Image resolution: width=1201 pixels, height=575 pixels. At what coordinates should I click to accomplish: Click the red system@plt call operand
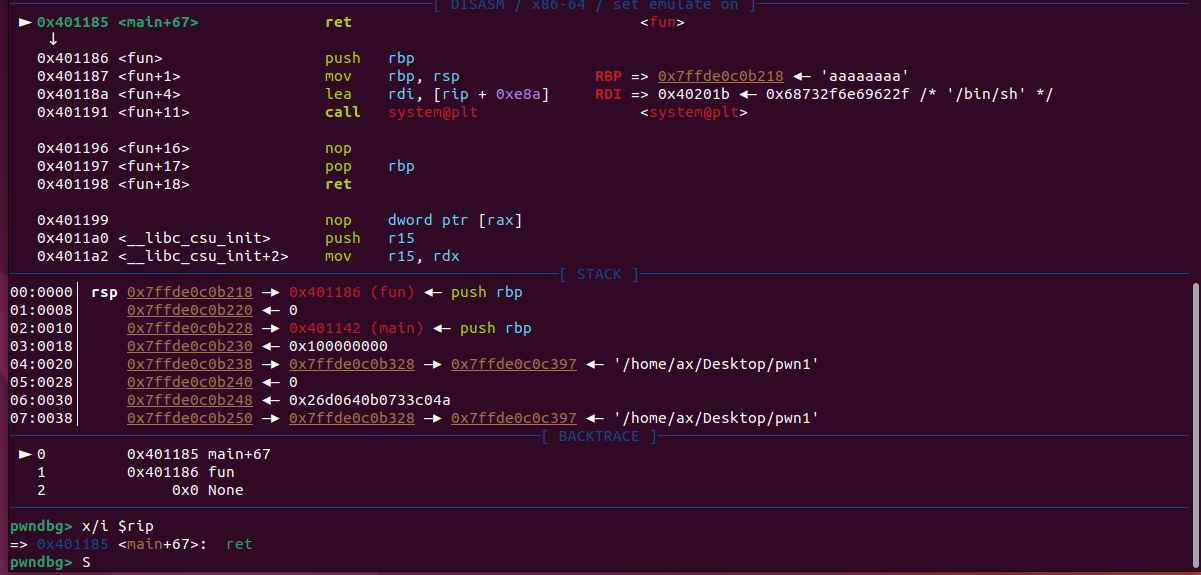(x=432, y=112)
